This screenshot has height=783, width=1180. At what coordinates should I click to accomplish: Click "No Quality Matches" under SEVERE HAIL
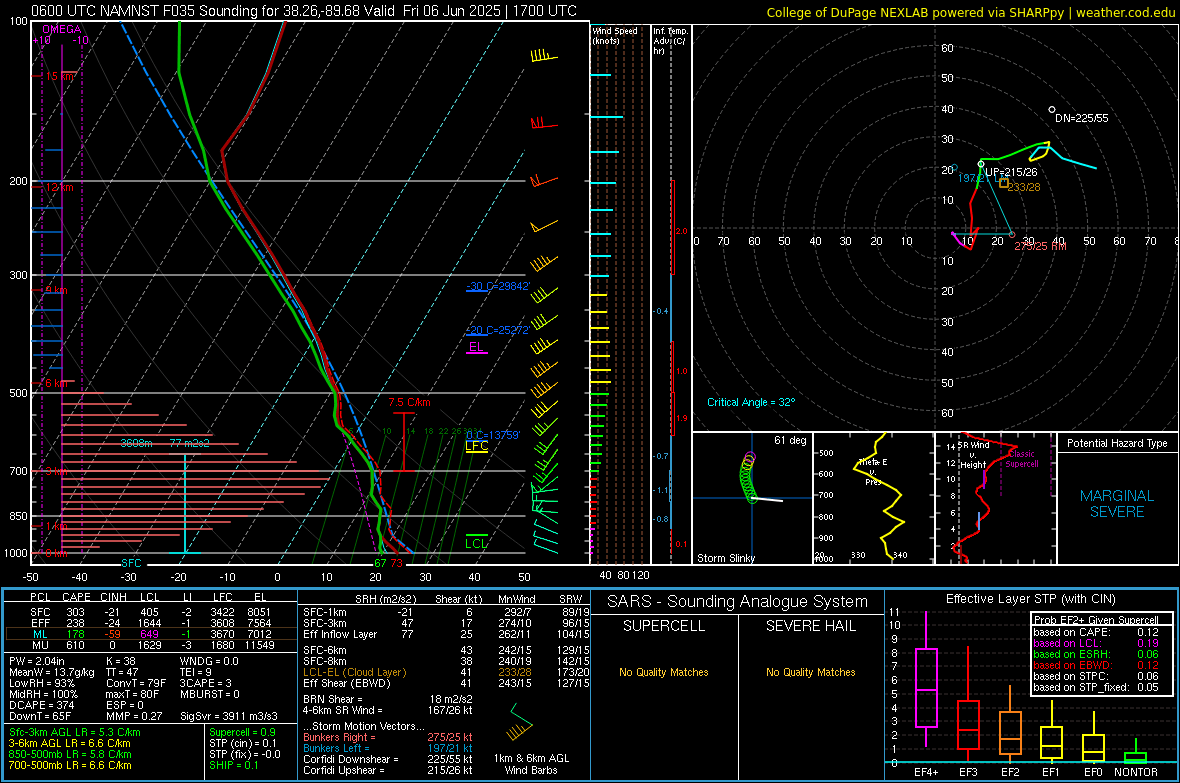click(x=810, y=672)
